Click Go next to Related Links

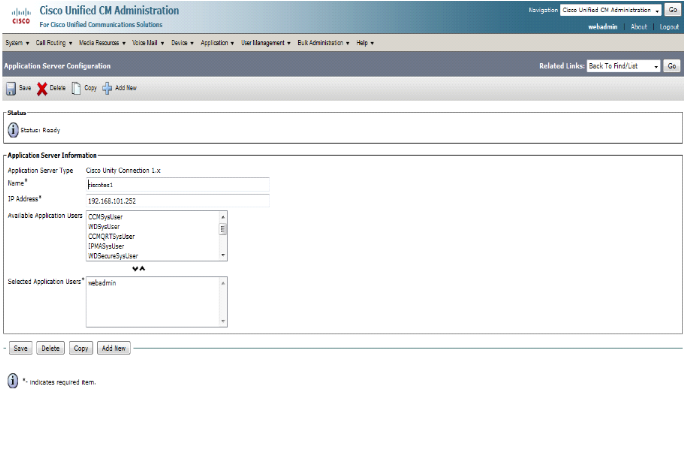point(672,66)
